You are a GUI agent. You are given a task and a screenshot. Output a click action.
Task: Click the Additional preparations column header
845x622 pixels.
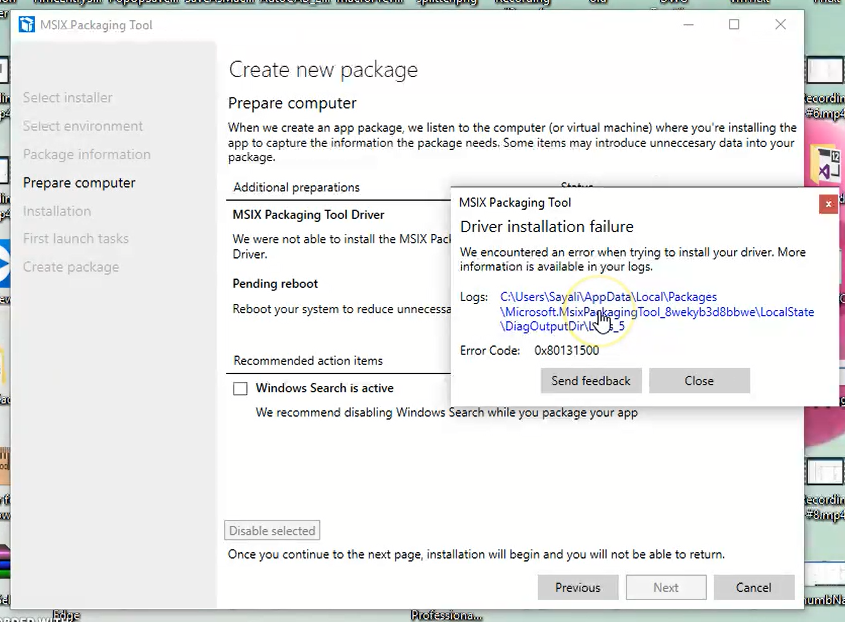click(x=296, y=187)
